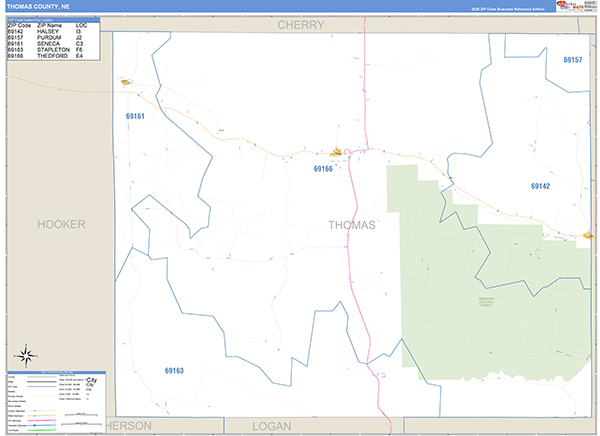Select ZIP label 69142 on the map
The image size is (600, 436).
pos(540,186)
